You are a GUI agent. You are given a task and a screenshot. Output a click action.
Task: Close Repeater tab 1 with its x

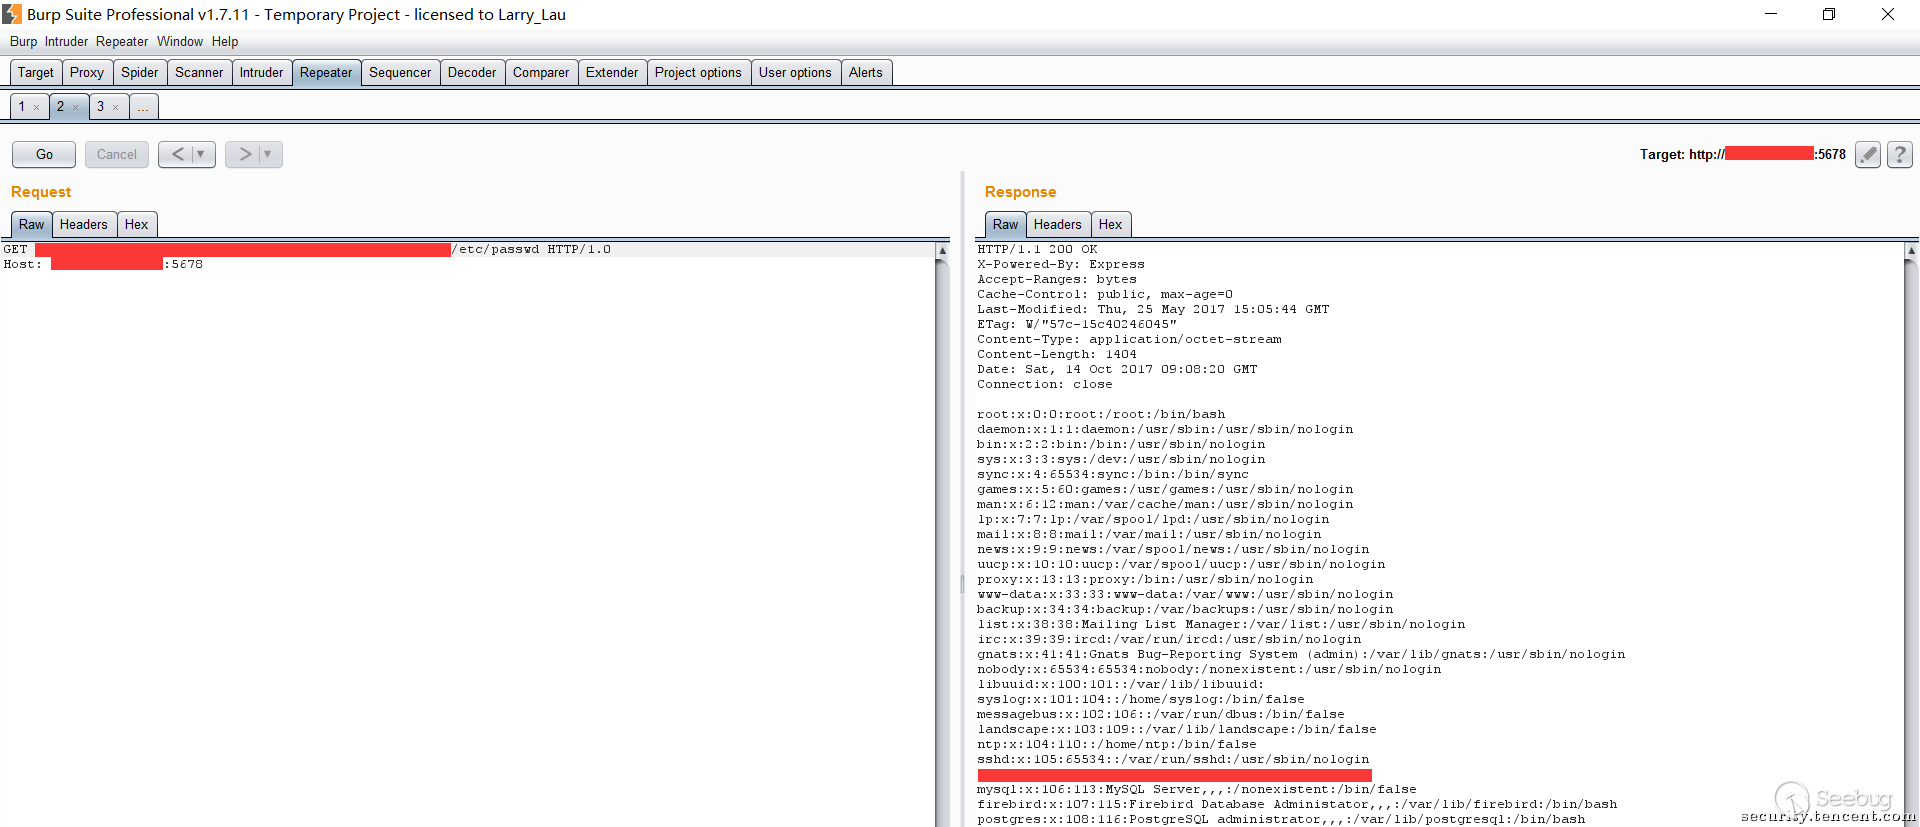click(x=37, y=107)
